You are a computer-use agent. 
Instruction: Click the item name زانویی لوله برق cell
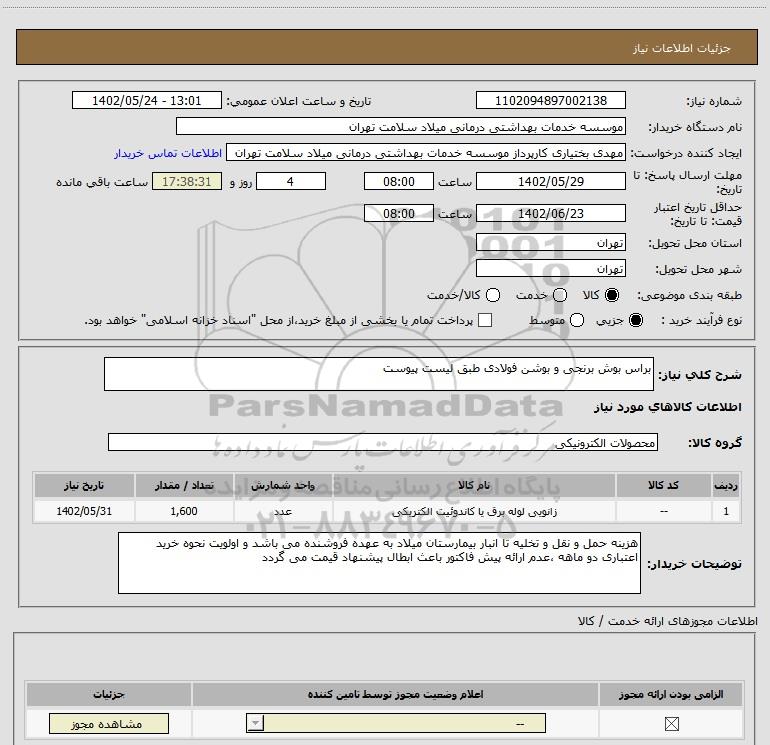pyautogui.click(x=474, y=511)
